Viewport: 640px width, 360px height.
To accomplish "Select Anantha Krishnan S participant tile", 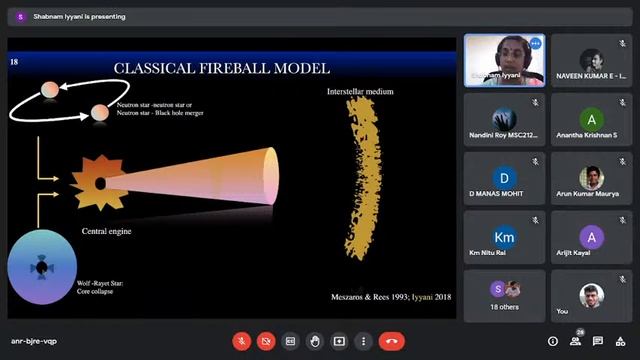I will [x=591, y=120].
